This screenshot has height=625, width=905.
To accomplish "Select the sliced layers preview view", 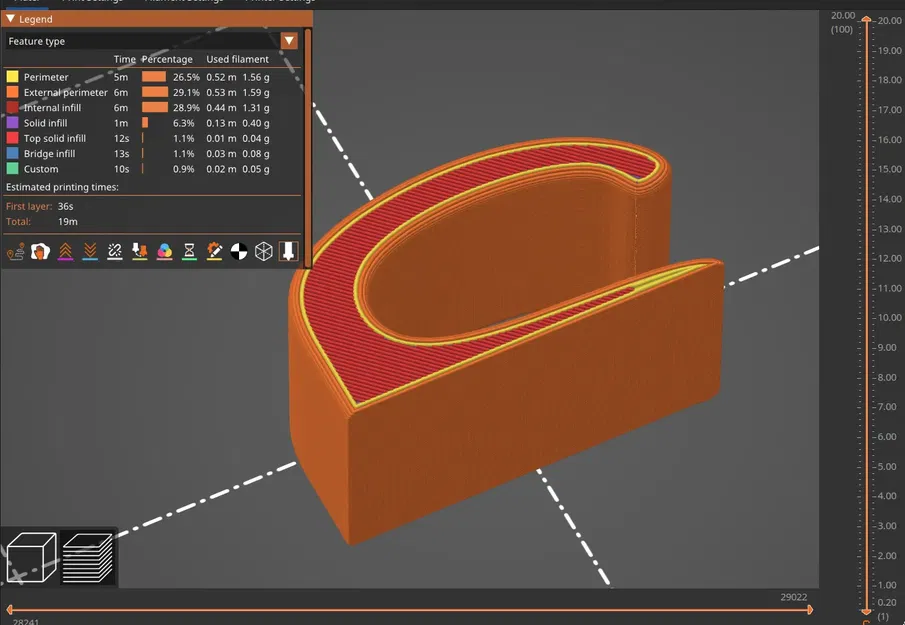I will click(86, 557).
